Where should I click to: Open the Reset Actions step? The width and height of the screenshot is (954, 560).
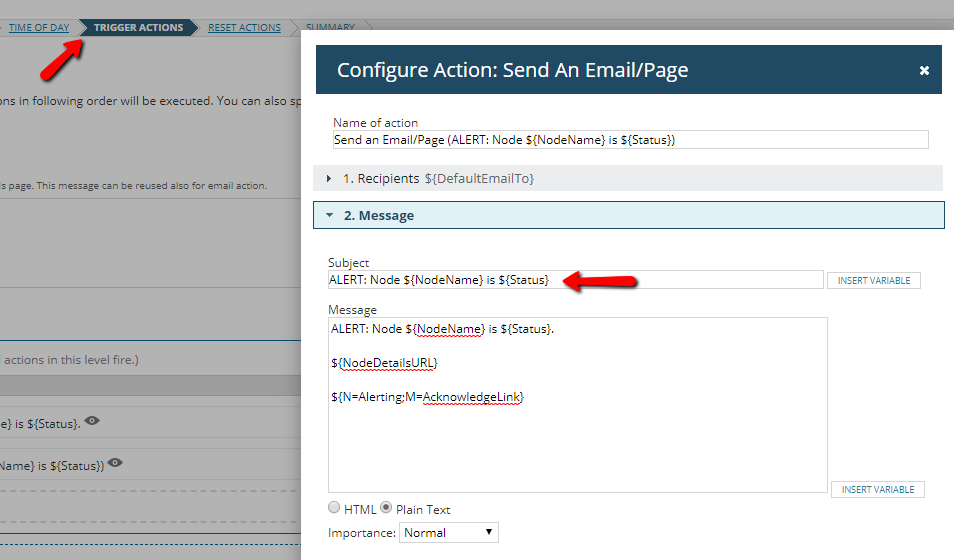(244, 27)
